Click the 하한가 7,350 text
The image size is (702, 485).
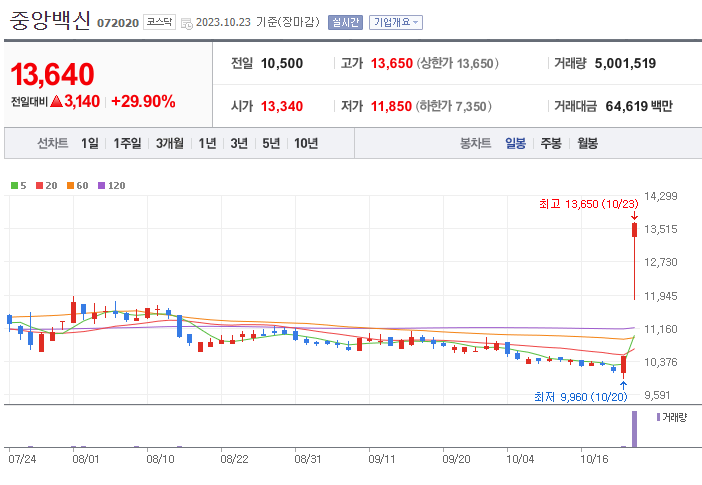(x=453, y=107)
